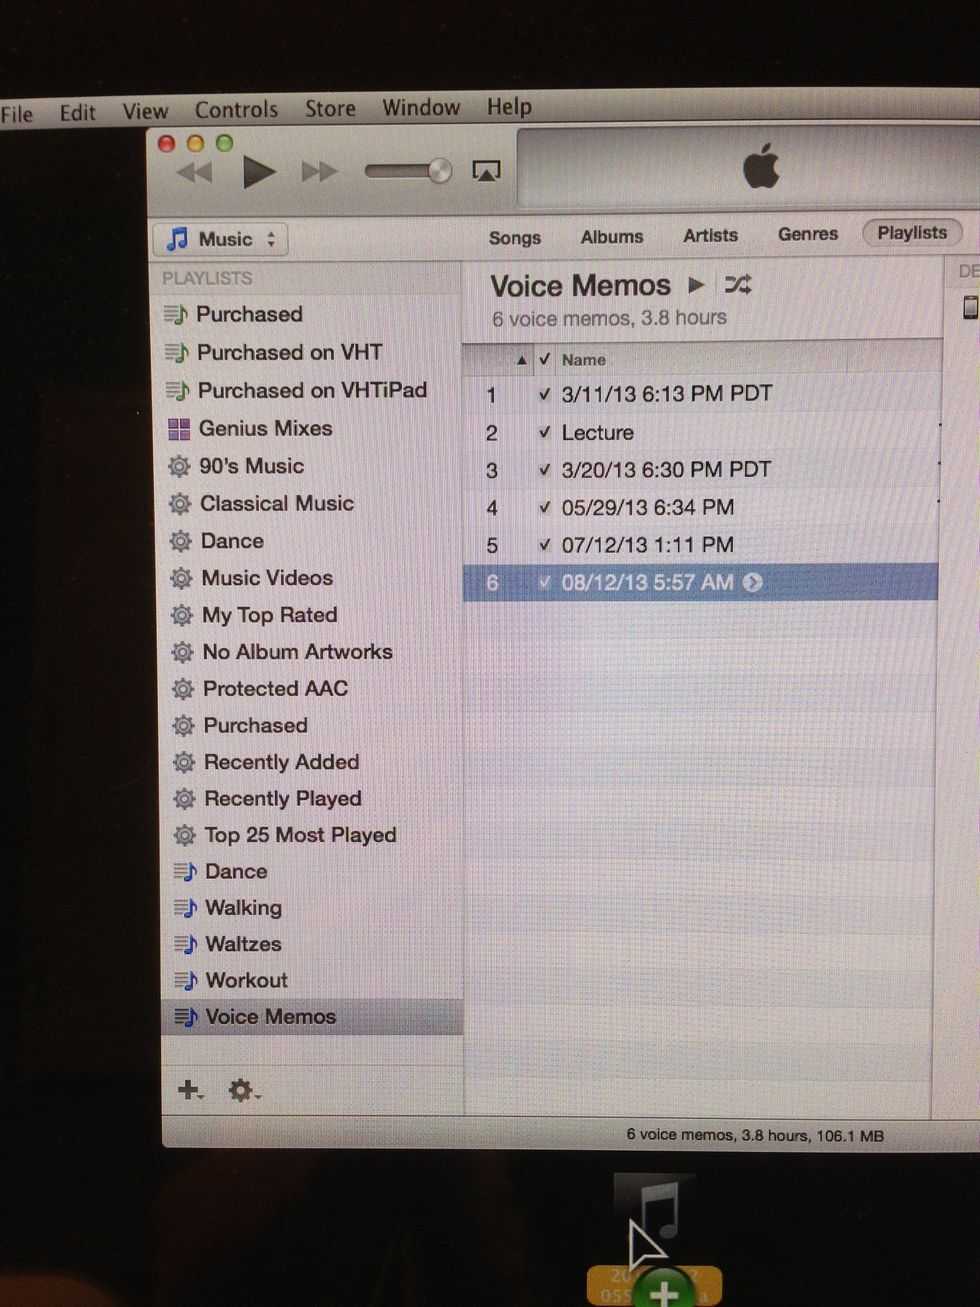Play the Voice Memos playlist arrow

click(x=697, y=285)
